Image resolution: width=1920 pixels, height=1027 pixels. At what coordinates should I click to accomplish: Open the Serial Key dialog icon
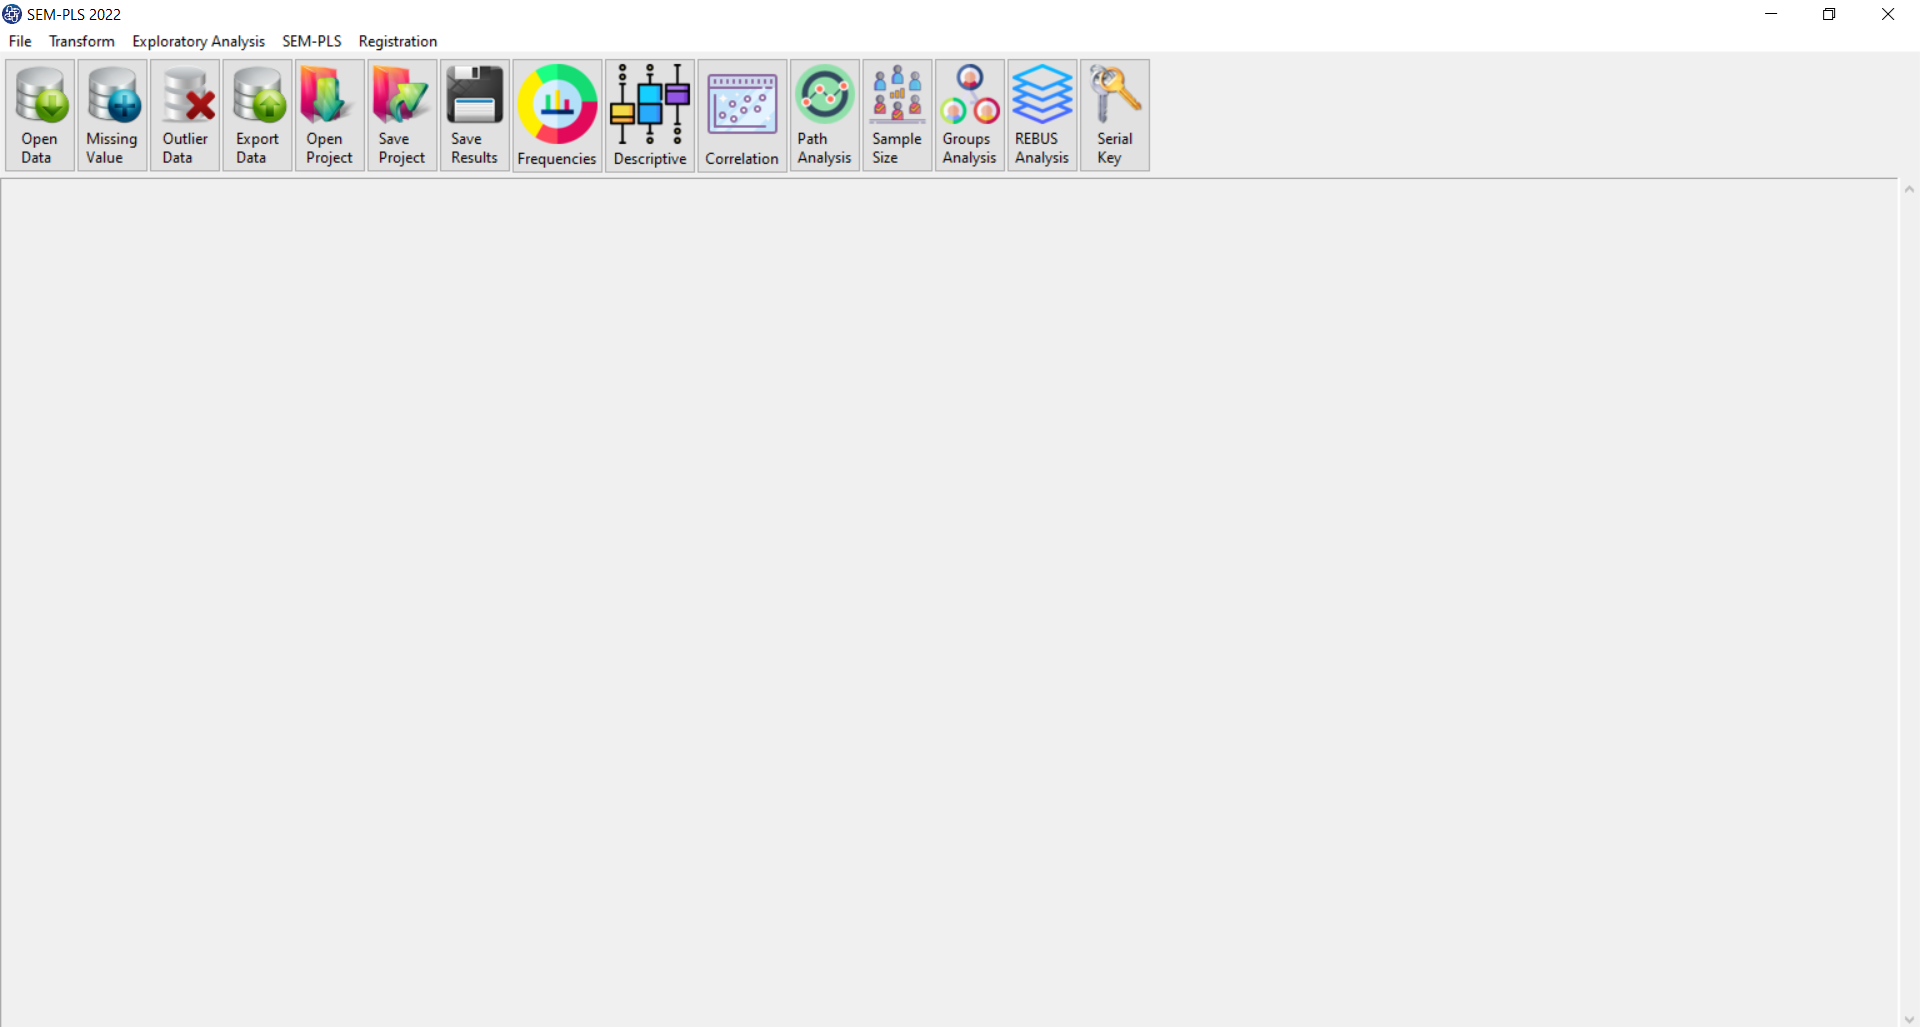click(x=1115, y=115)
